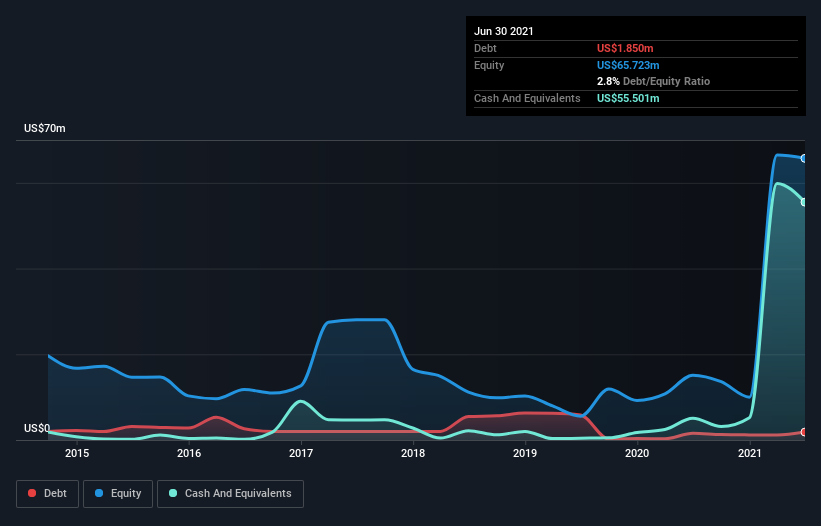Select the Debt endpoint marker for Jun 2021

(x=804, y=432)
